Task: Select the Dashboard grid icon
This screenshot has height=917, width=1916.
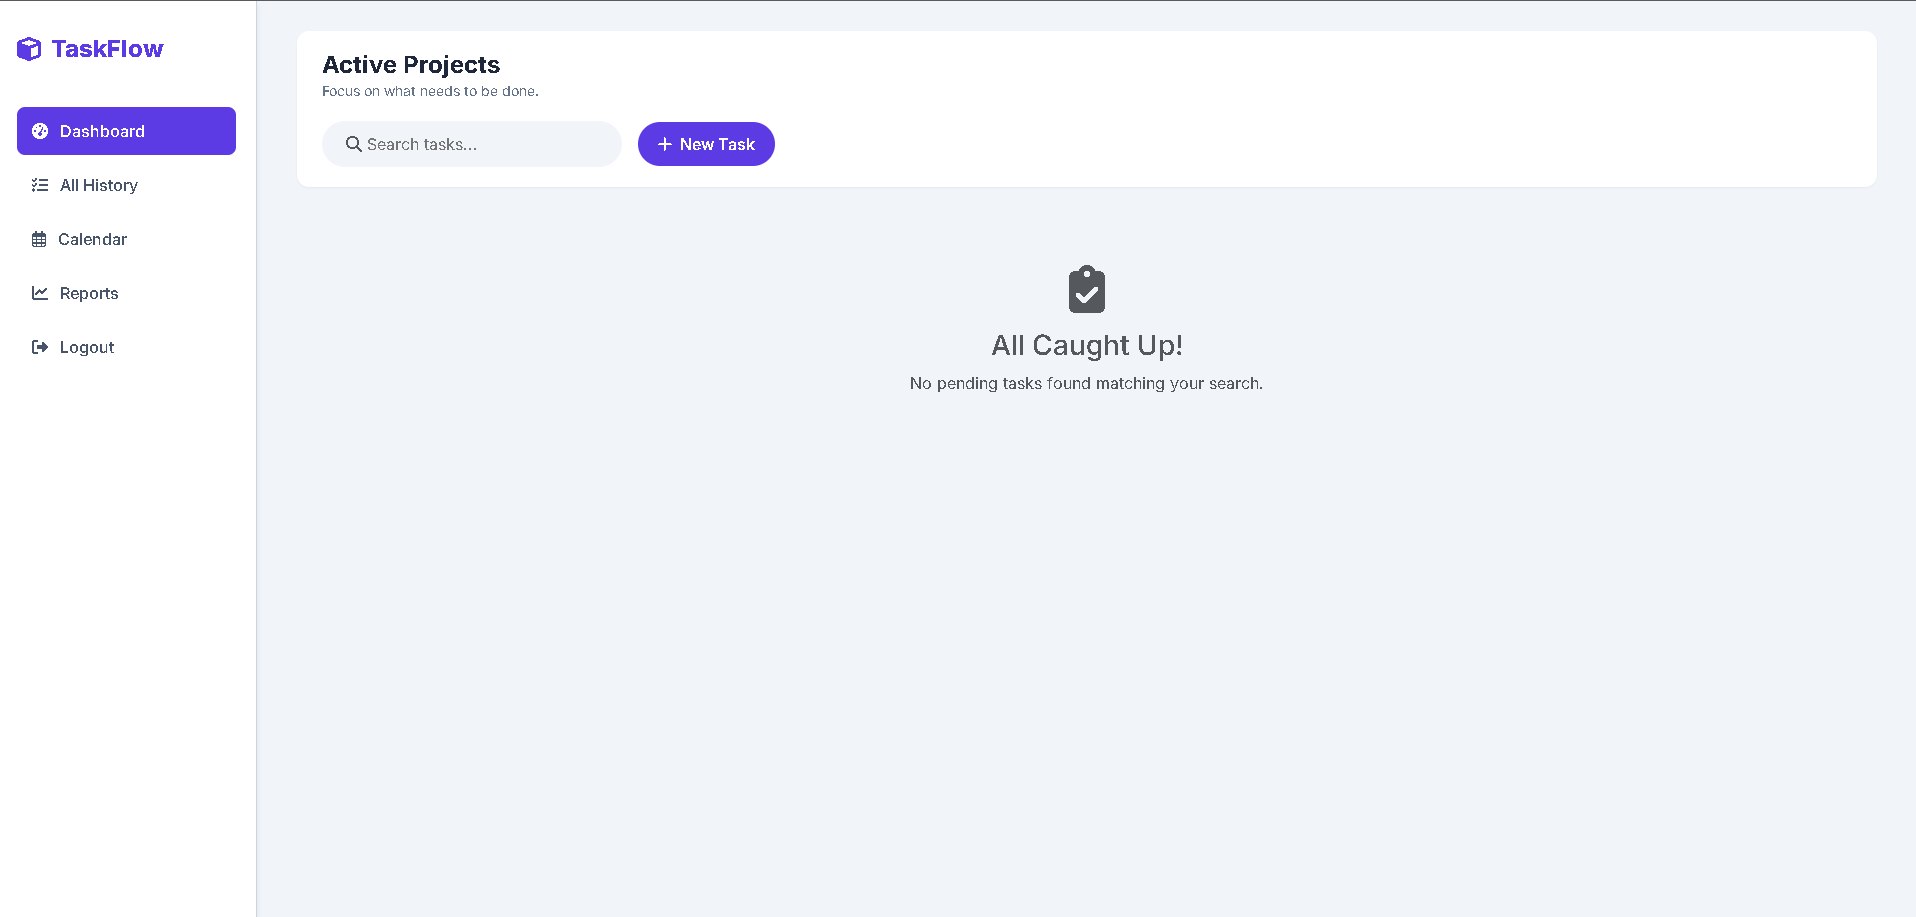Action: click(x=40, y=130)
